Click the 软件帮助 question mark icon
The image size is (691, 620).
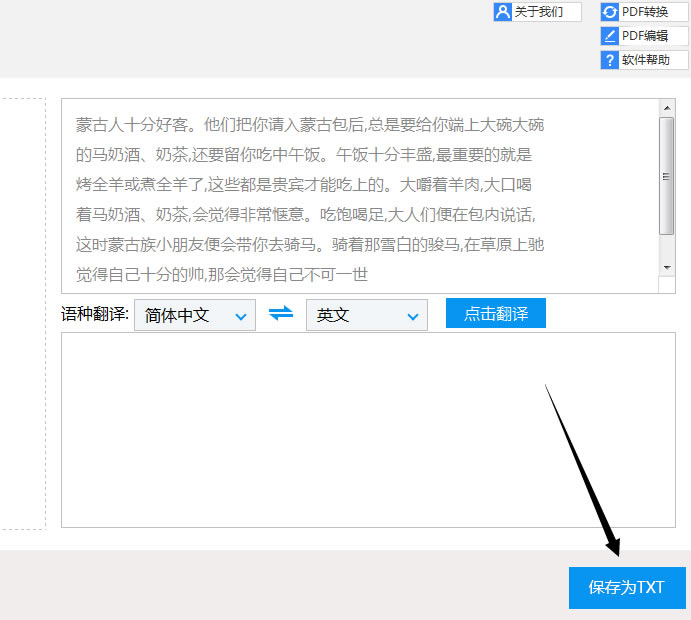click(609, 60)
